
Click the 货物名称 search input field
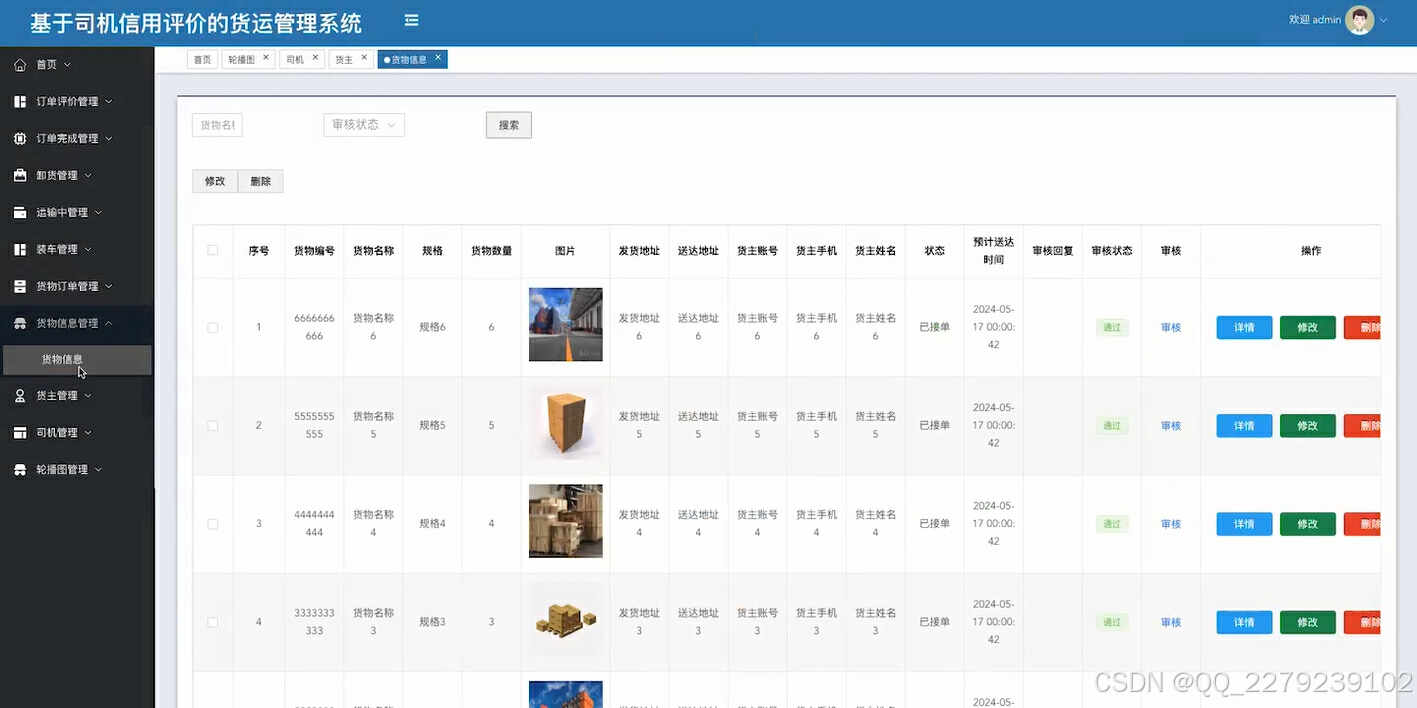(x=217, y=125)
